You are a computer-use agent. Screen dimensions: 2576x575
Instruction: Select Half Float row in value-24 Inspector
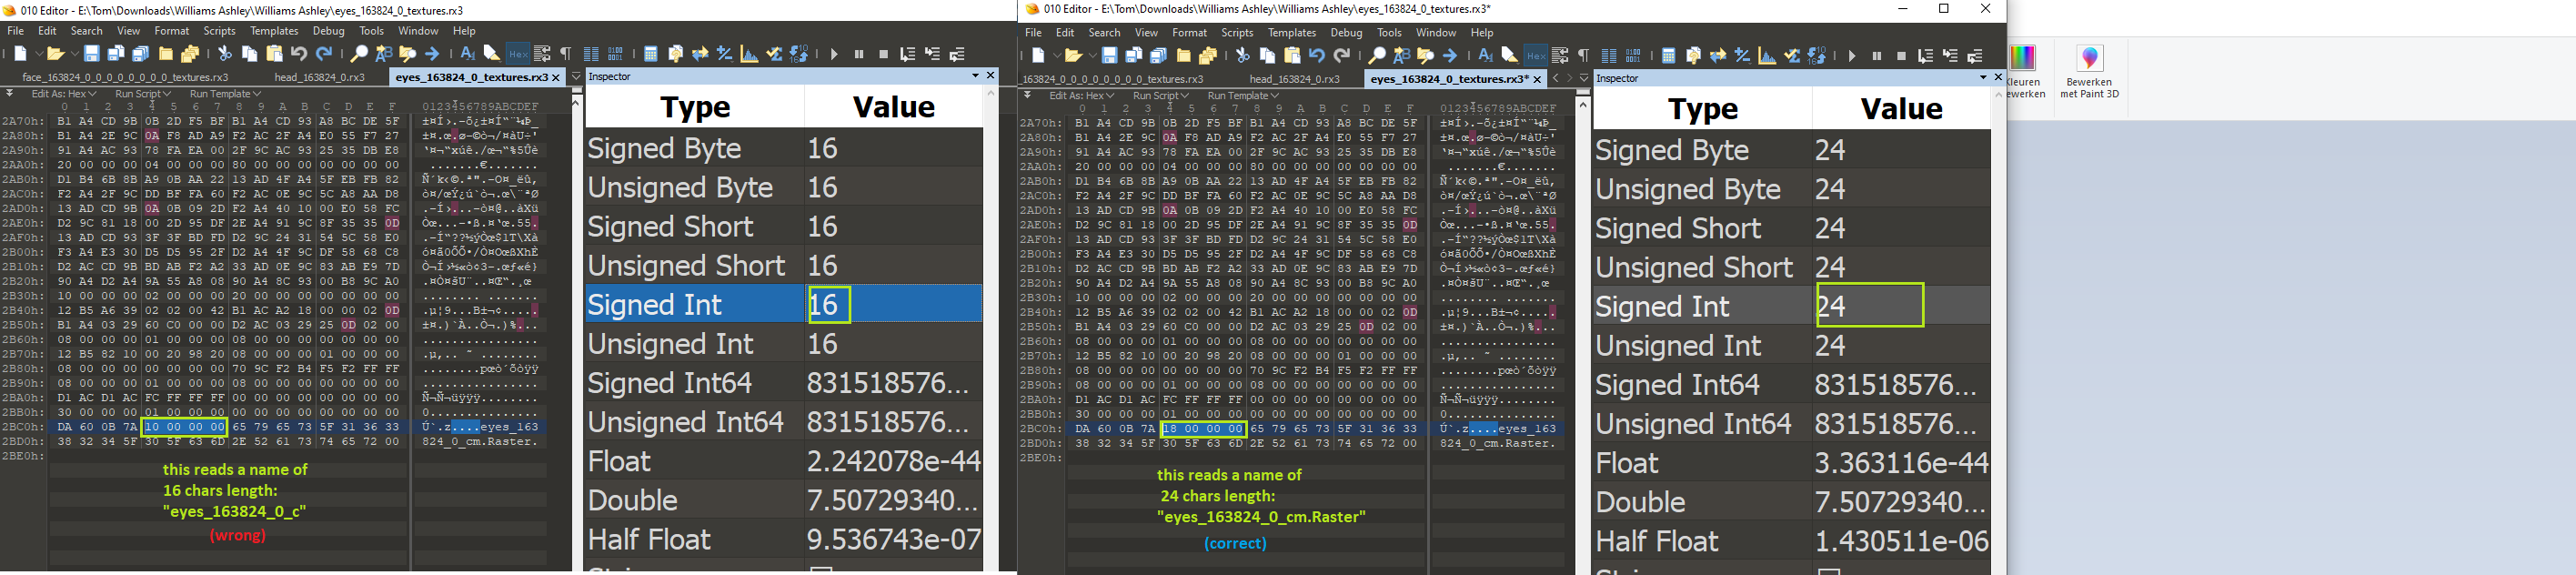(1792, 541)
